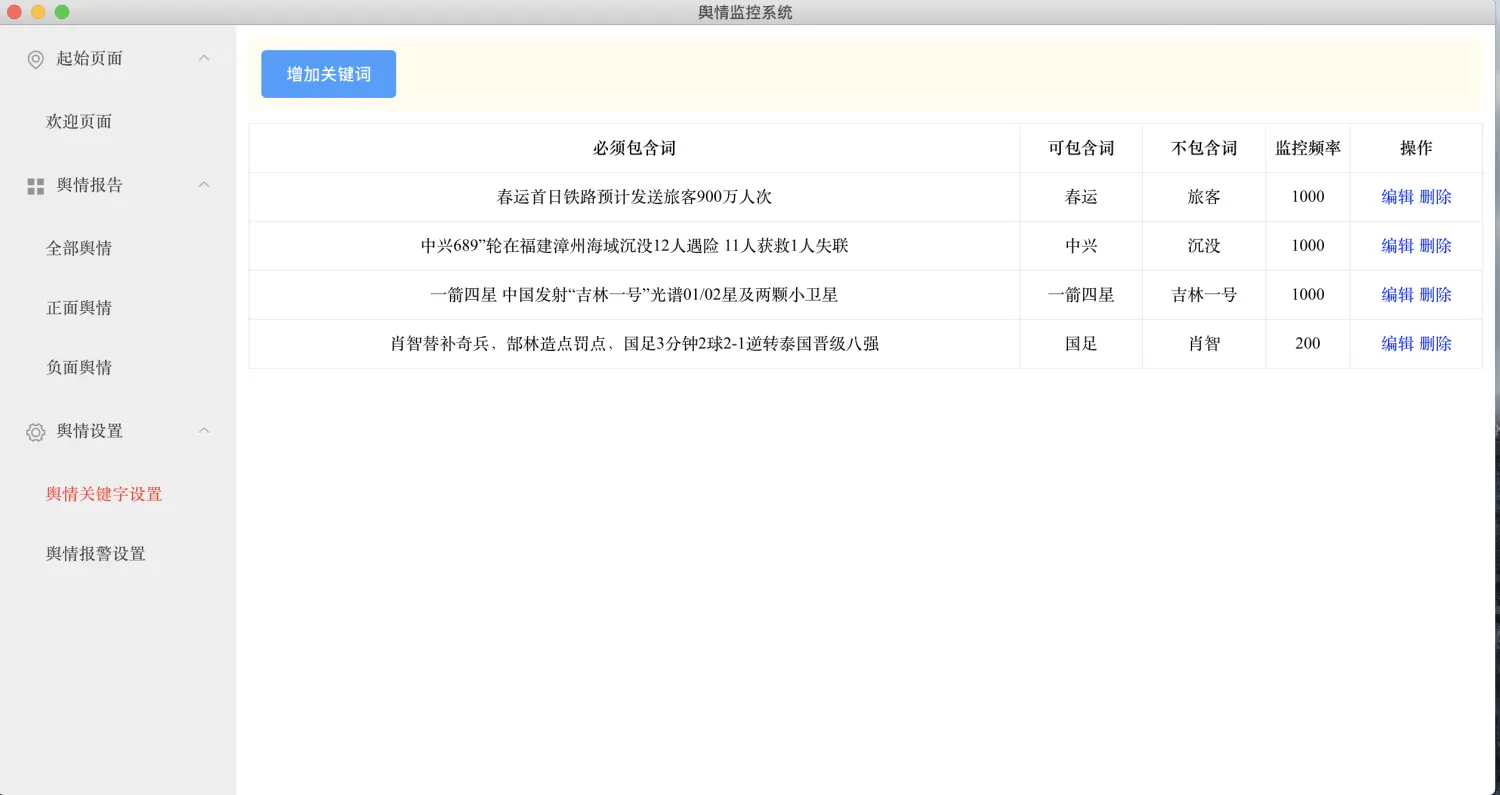Viewport: 1500px width, 795px height.
Task: Select the cell starting with 中兴689”轮在福建漳州
Action: pos(634,246)
